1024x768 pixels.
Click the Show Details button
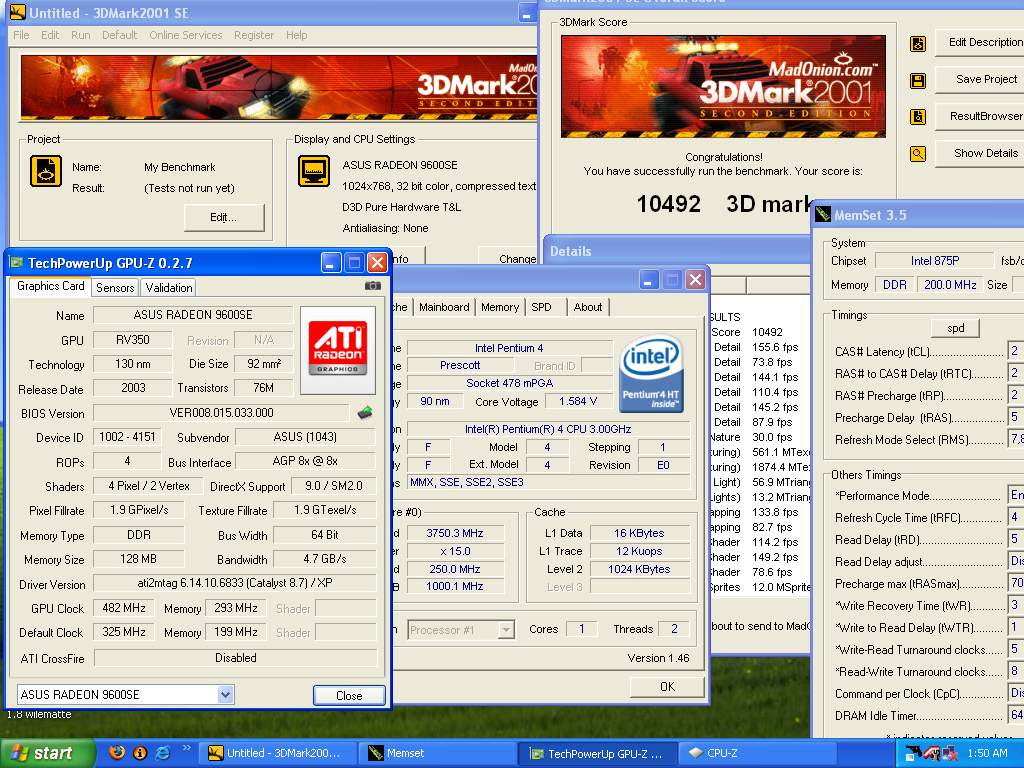click(x=979, y=153)
